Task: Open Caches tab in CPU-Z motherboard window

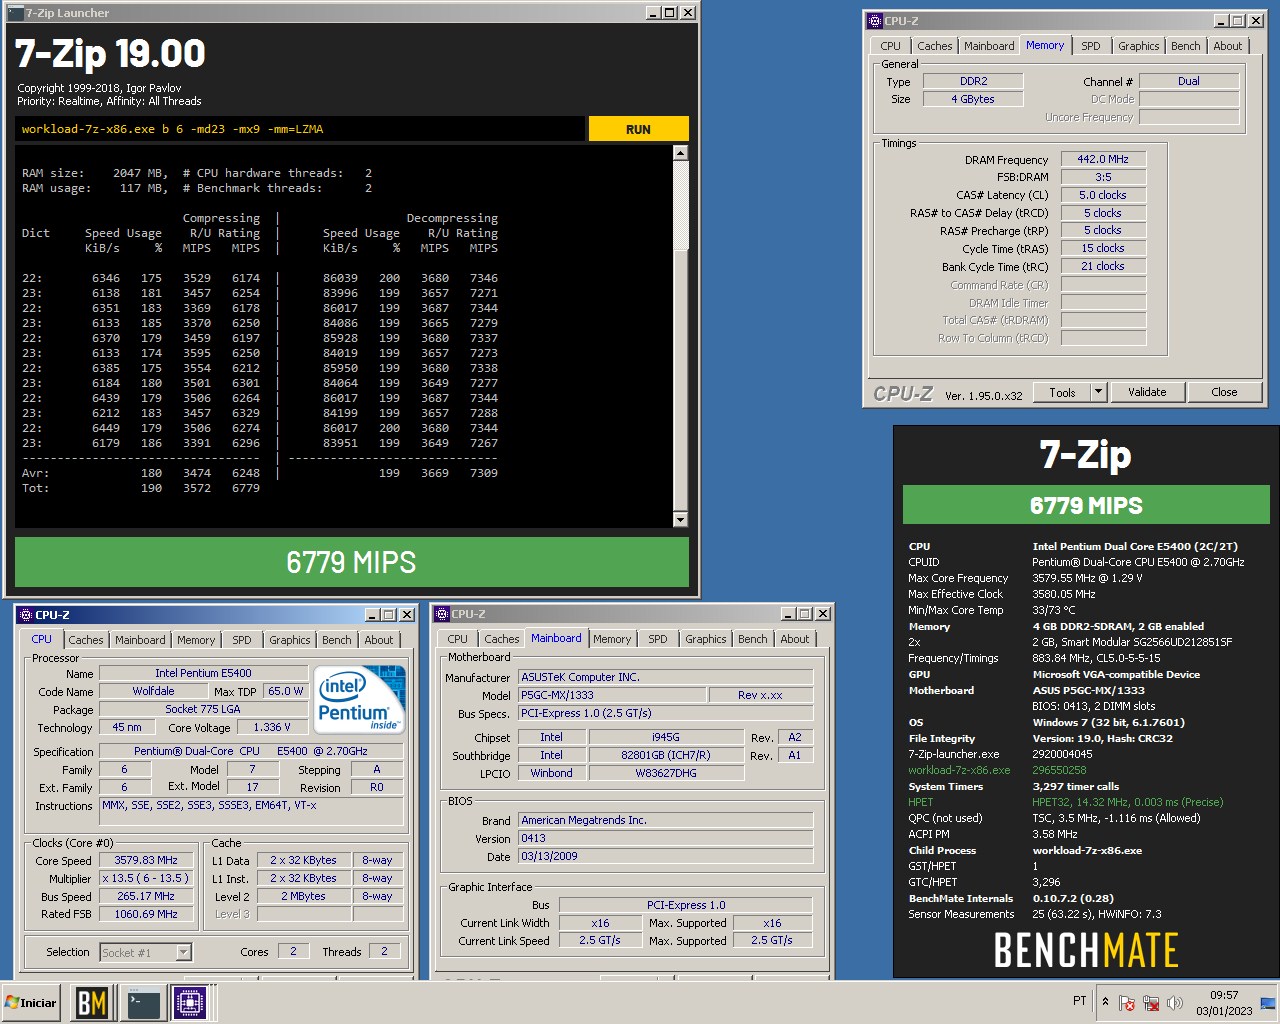Action: (x=502, y=639)
